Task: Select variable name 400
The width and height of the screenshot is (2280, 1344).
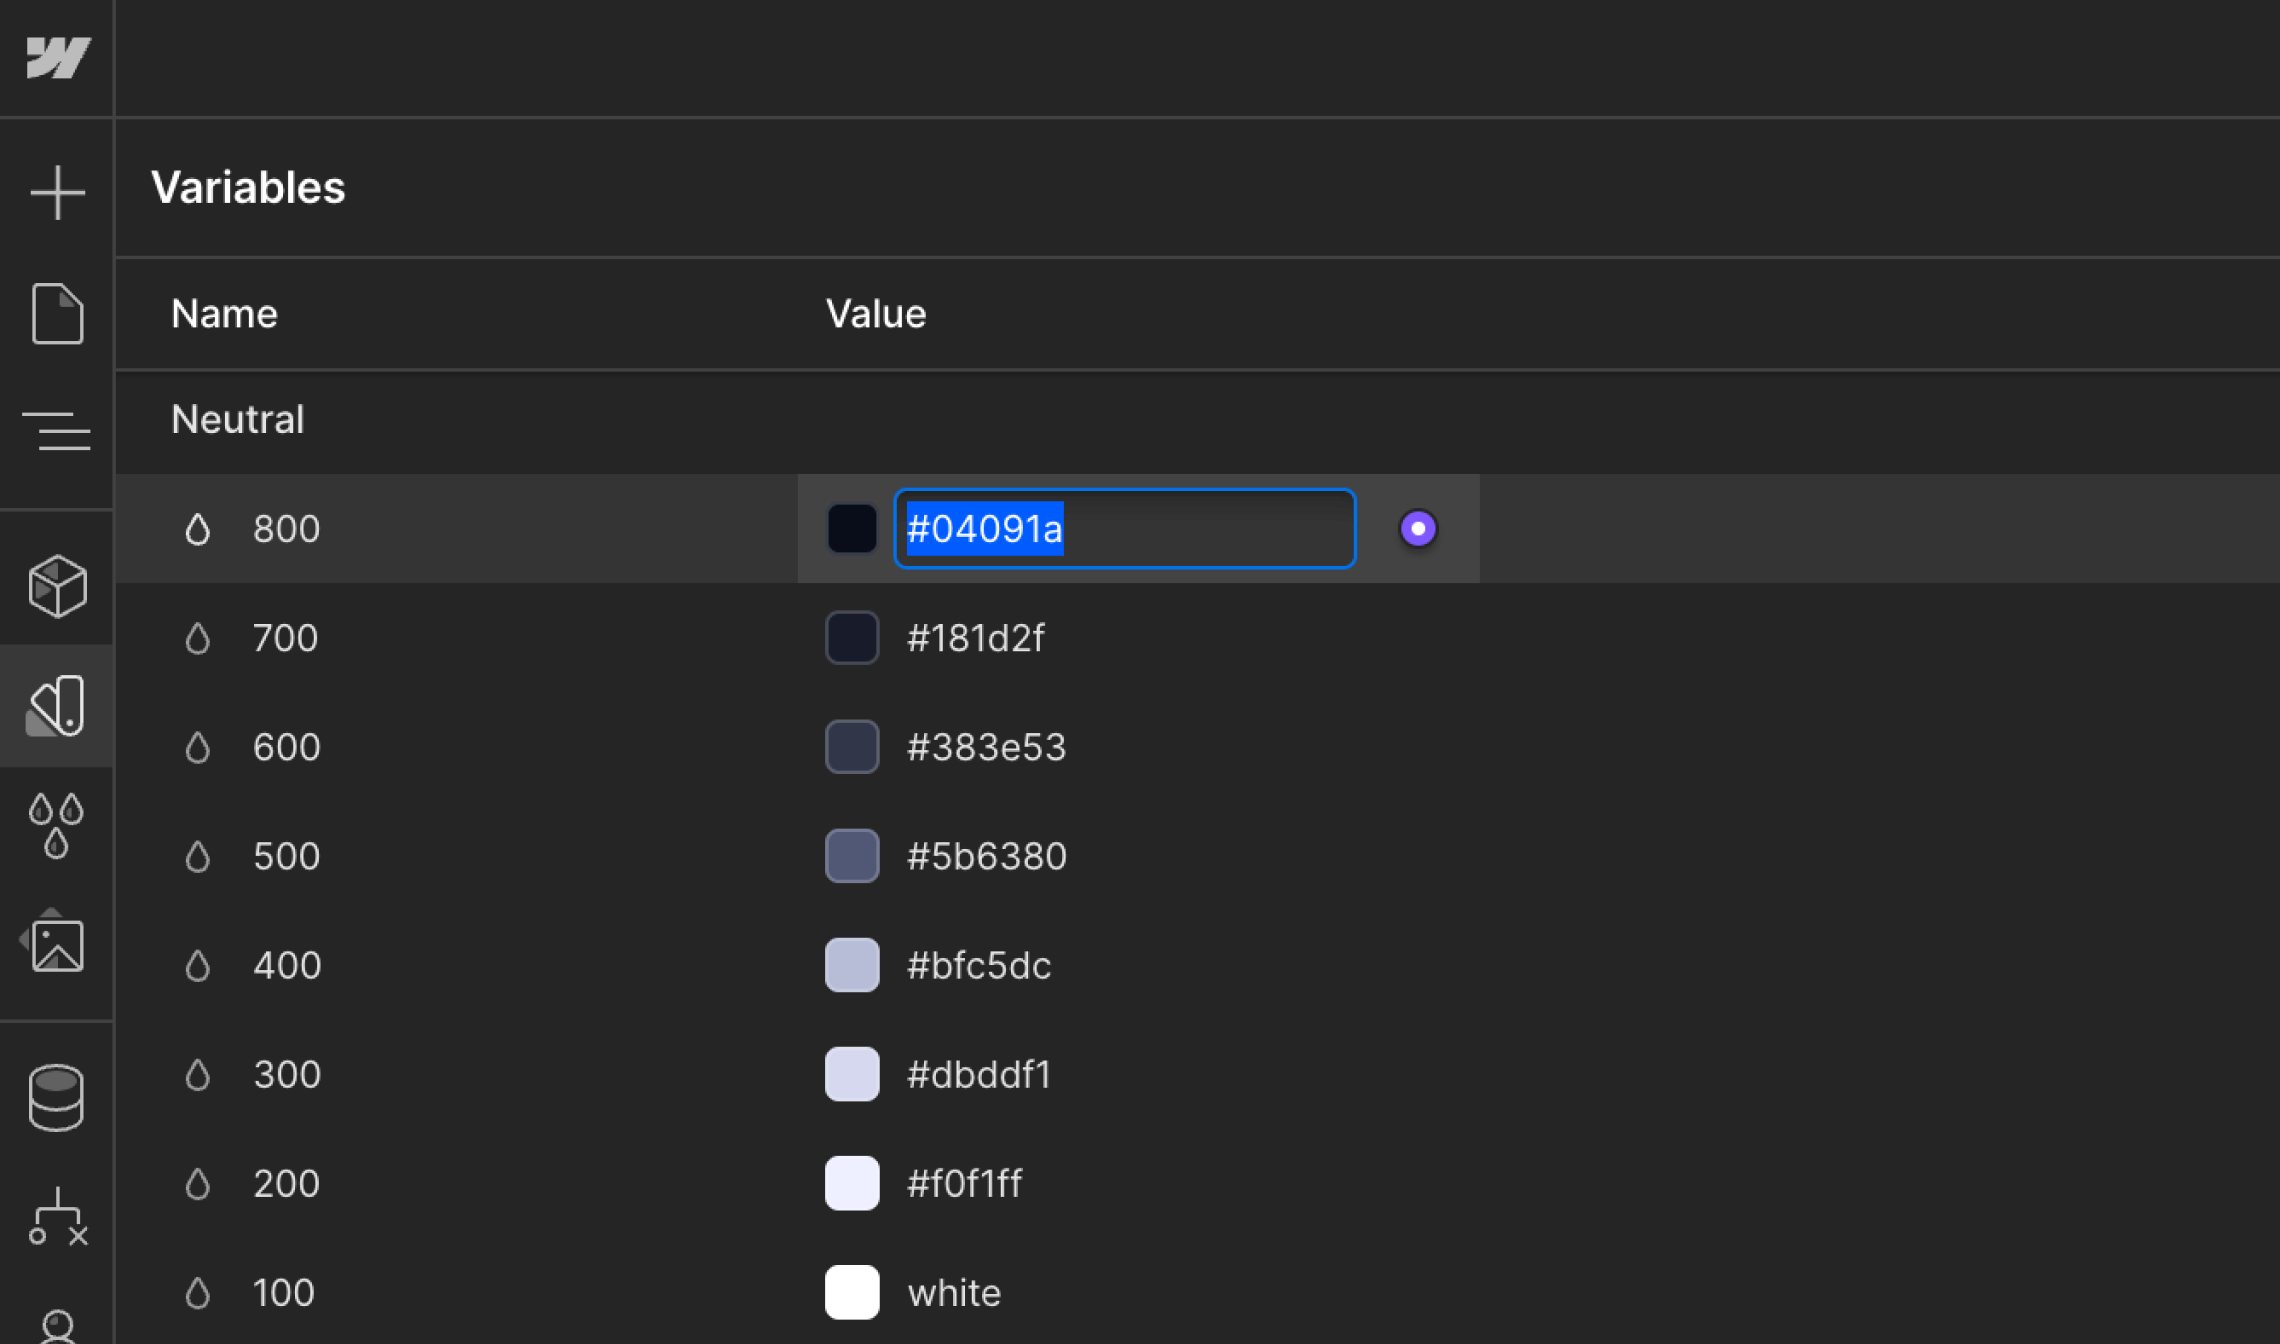Action: (287, 964)
